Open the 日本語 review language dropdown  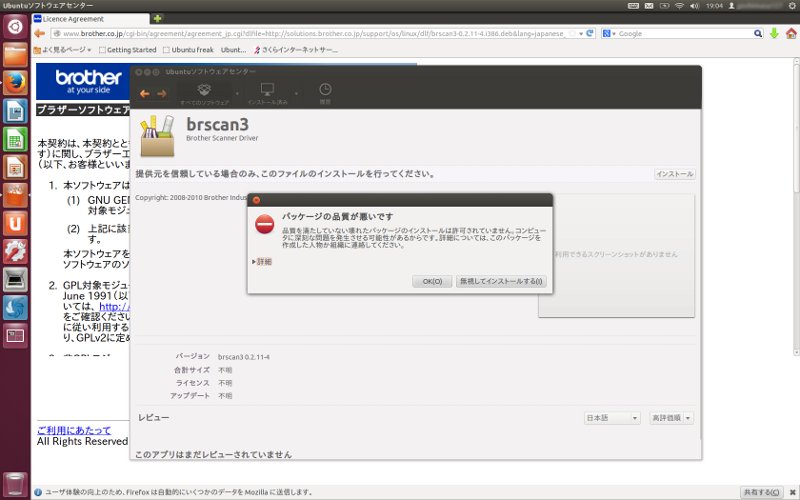click(612, 418)
